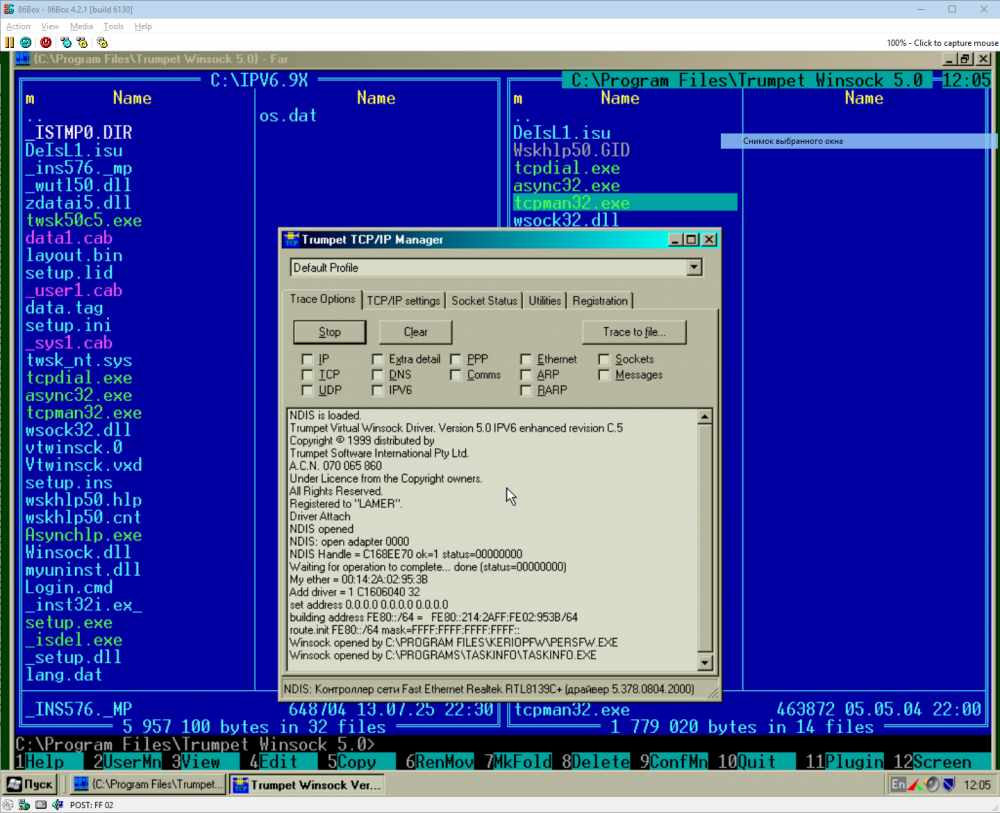Enable the IPV6 trace checkbox
The height and width of the screenshot is (813, 1000).
pyautogui.click(x=378, y=391)
